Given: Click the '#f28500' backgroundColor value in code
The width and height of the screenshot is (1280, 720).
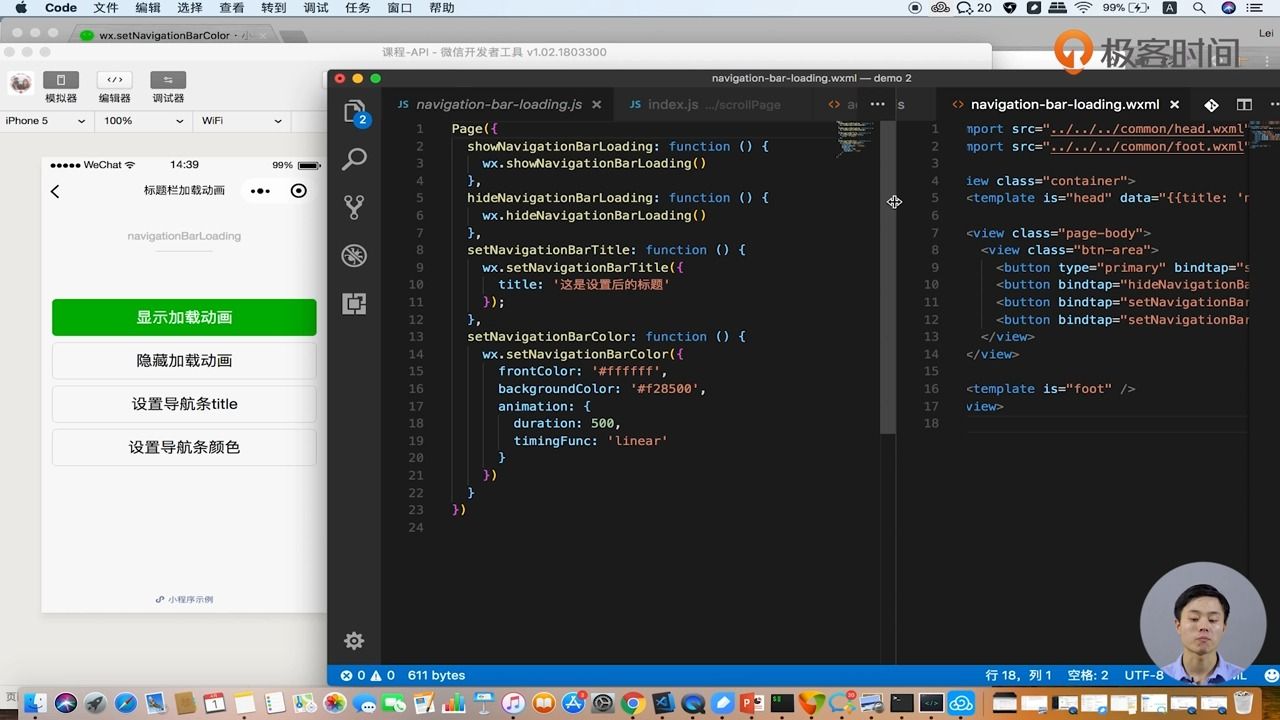Looking at the screenshot, I should pos(665,388).
